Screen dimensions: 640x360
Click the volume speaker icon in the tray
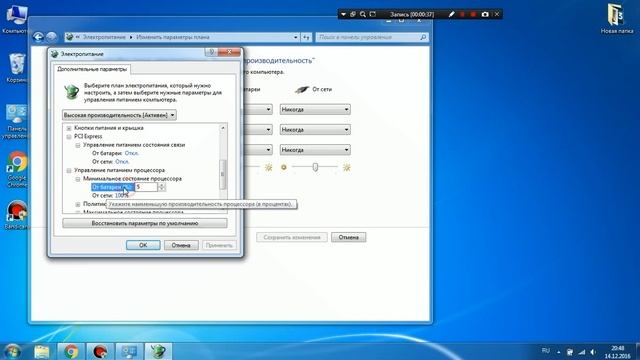tap(593, 352)
